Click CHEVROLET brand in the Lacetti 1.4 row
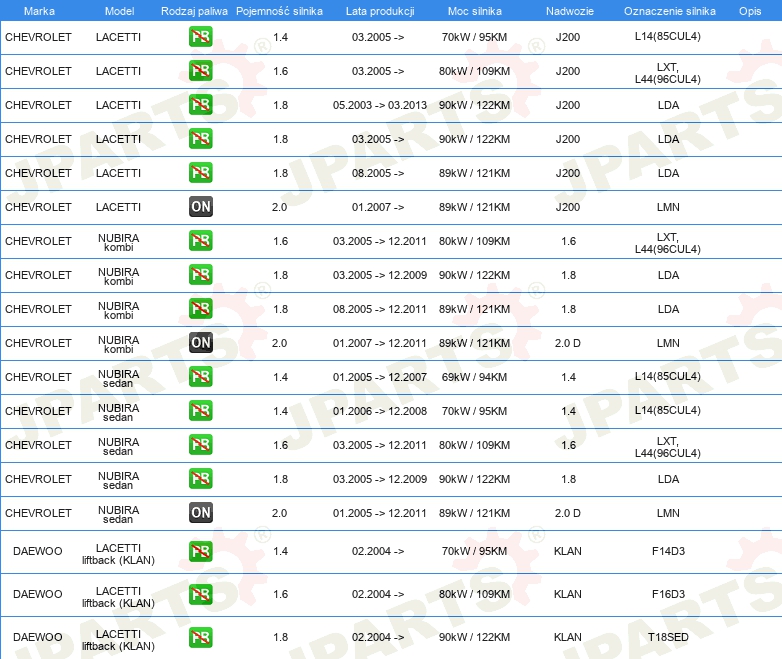The image size is (782, 659). coord(38,37)
